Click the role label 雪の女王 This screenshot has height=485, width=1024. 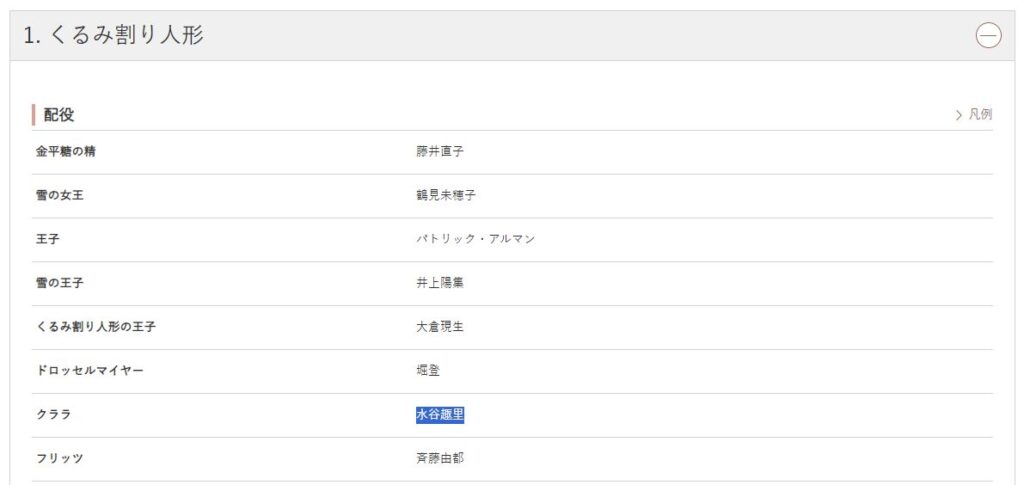coord(59,195)
